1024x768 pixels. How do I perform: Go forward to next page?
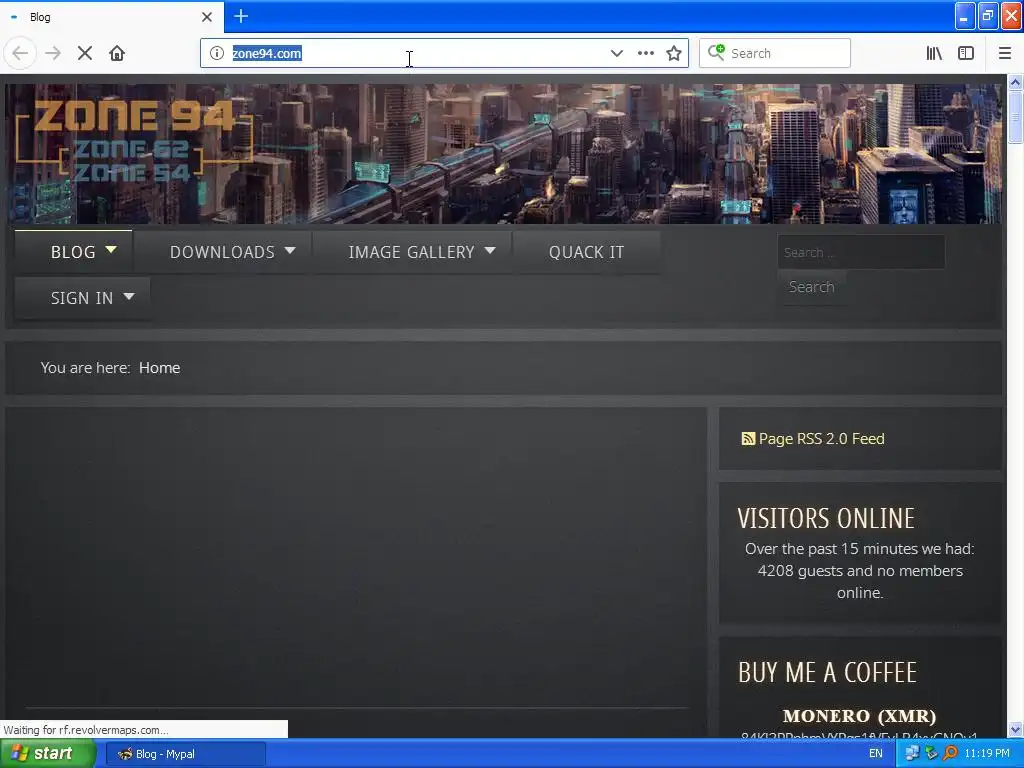(x=53, y=53)
